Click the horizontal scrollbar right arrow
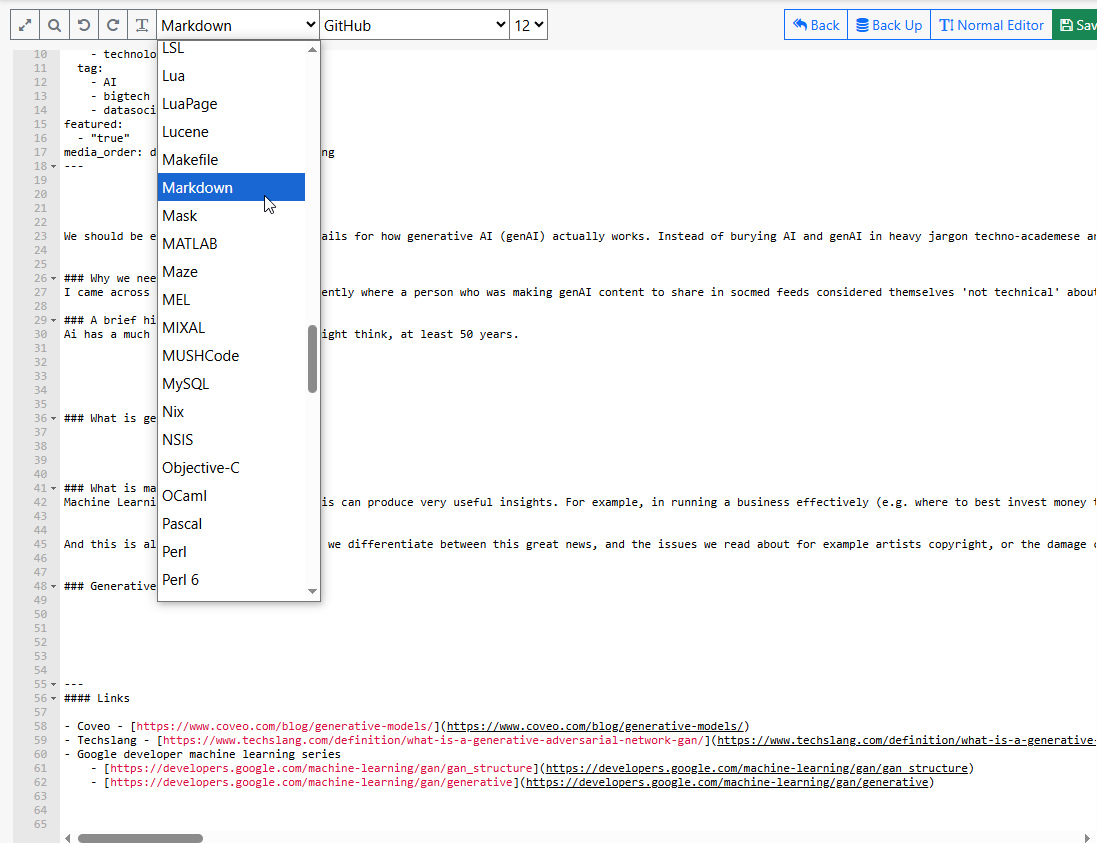This screenshot has height=843, width=1097. 1087,838
